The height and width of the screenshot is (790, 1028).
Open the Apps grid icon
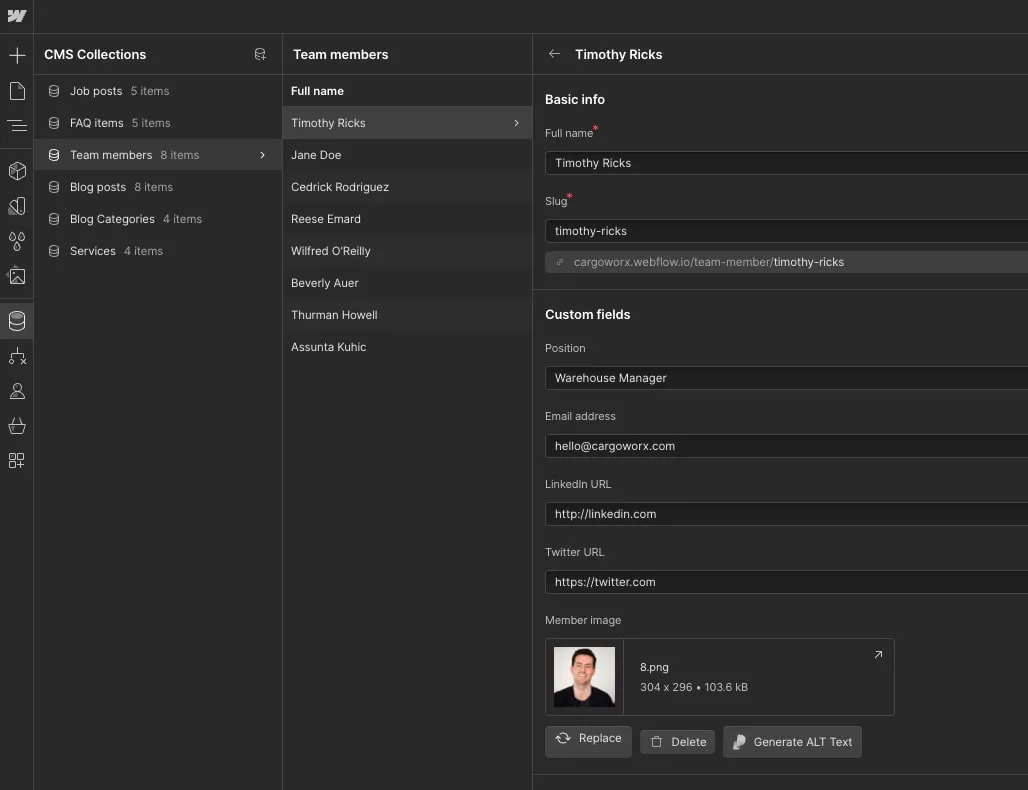pyautogui.click(x=16, y=460)
